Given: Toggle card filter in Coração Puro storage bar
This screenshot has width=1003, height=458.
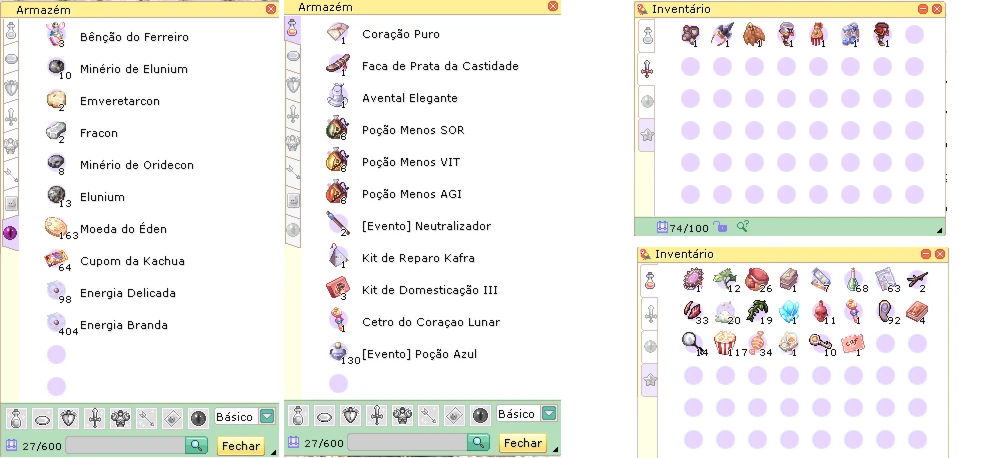Looking at the screenshot, I should (x=454, y=416).
